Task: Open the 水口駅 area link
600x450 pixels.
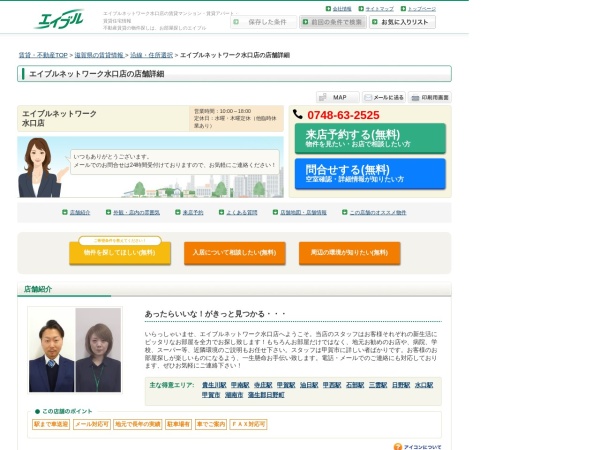Action: 424,385
